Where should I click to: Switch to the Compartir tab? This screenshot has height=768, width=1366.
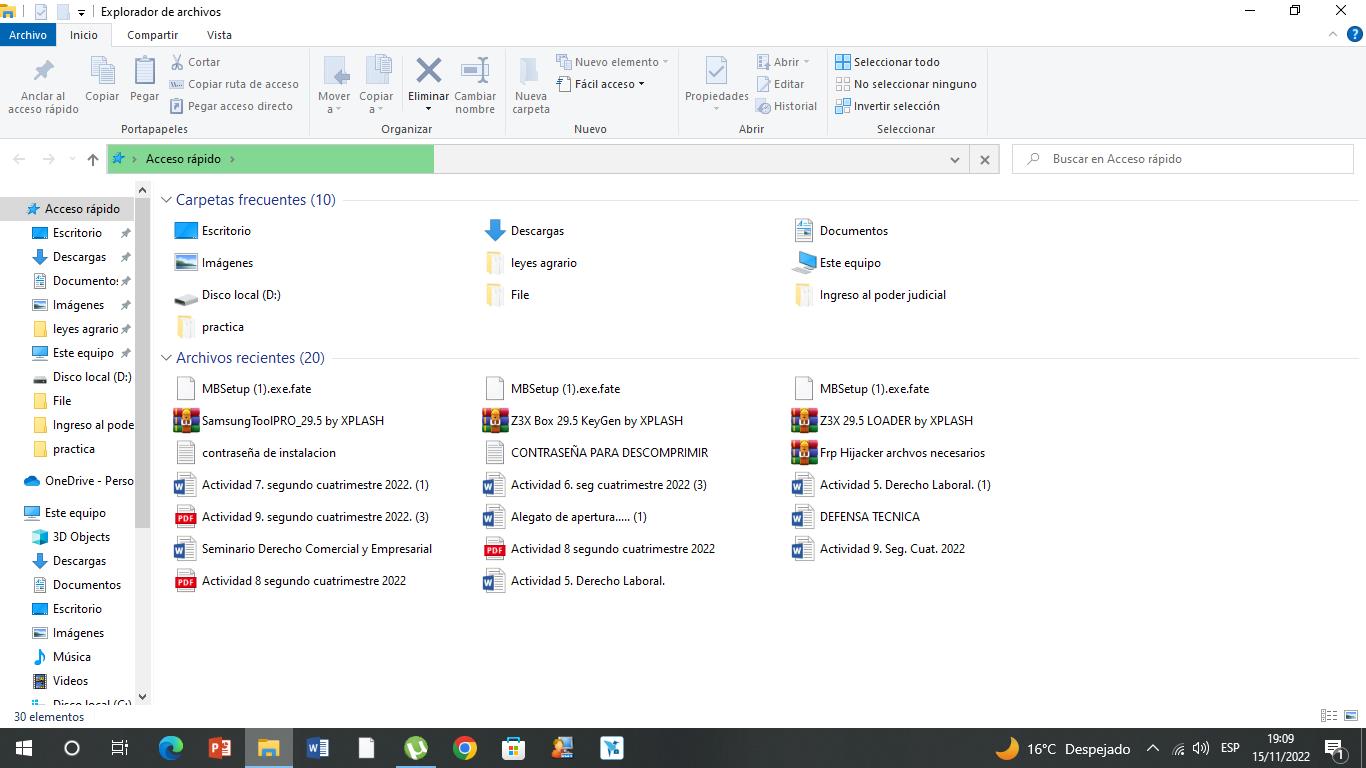tap(152, 34)
